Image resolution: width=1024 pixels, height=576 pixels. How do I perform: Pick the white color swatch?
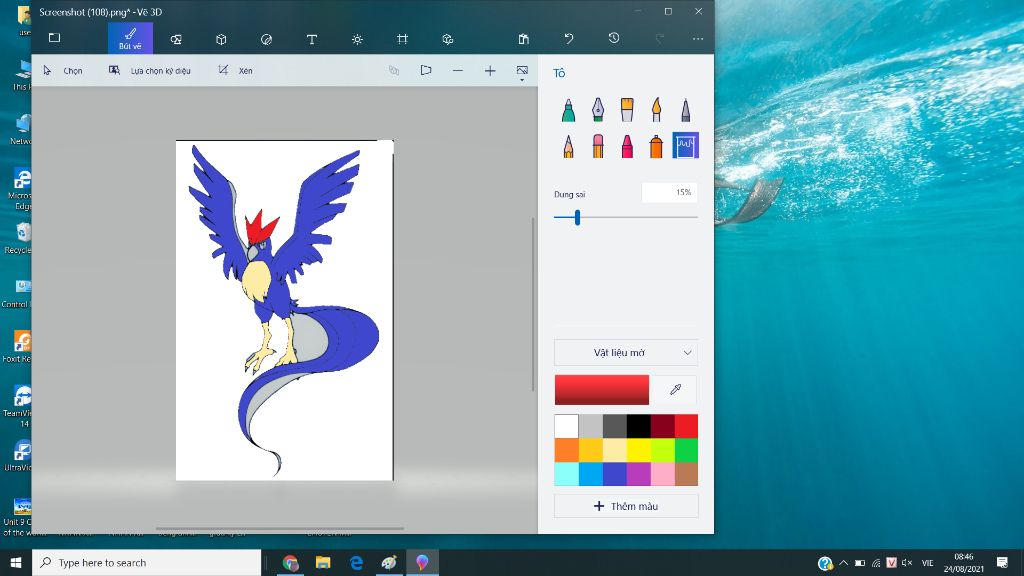566,426
